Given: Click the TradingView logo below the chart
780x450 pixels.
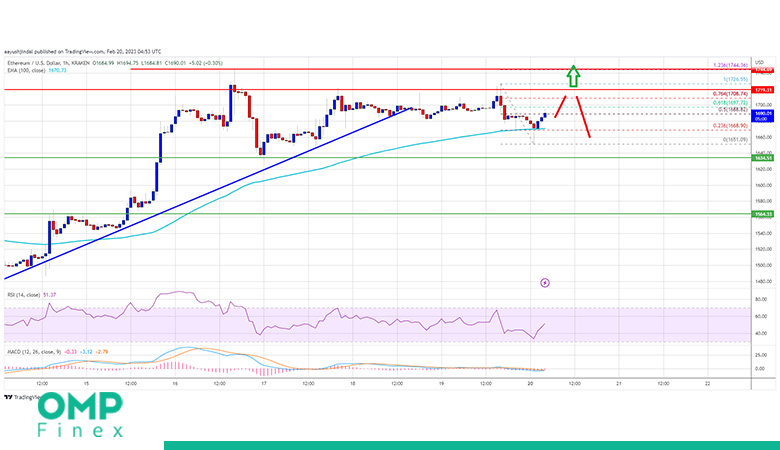Looking at the screenshot, I should 21,397.
